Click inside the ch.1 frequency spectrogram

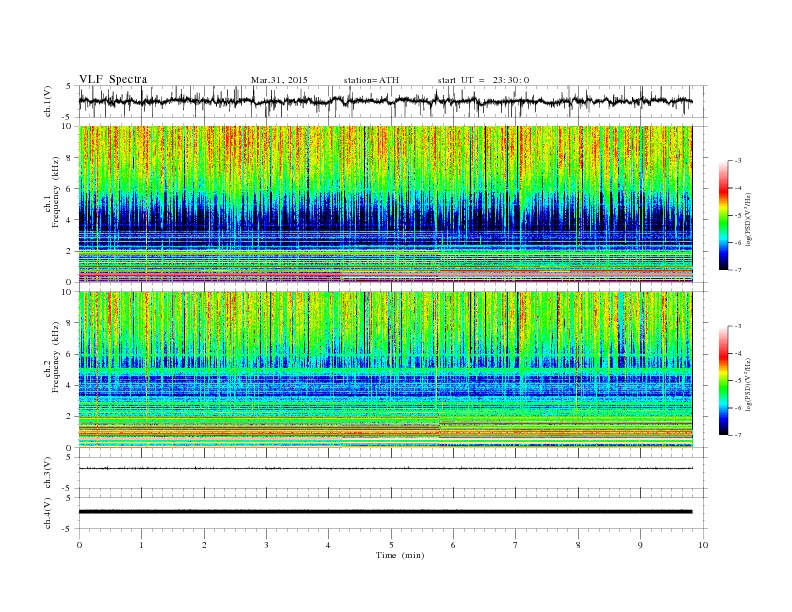[385, 204]
